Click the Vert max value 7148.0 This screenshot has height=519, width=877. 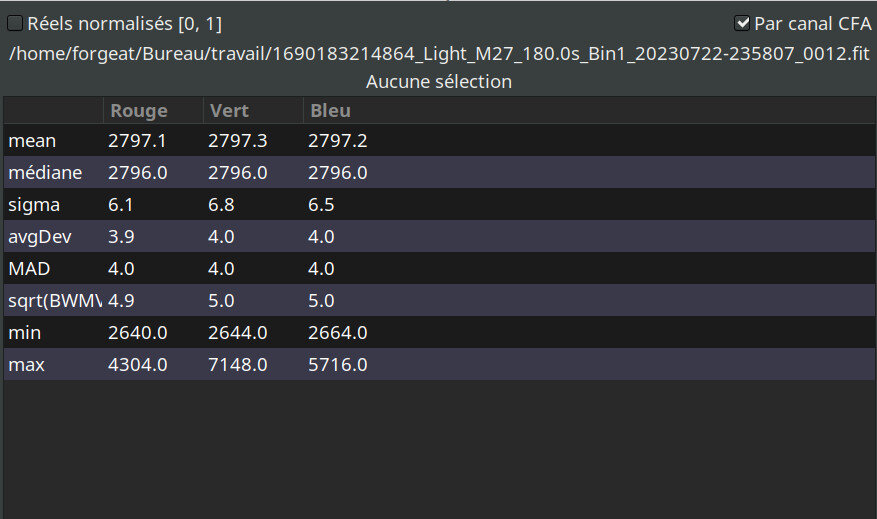coord(237,365)
